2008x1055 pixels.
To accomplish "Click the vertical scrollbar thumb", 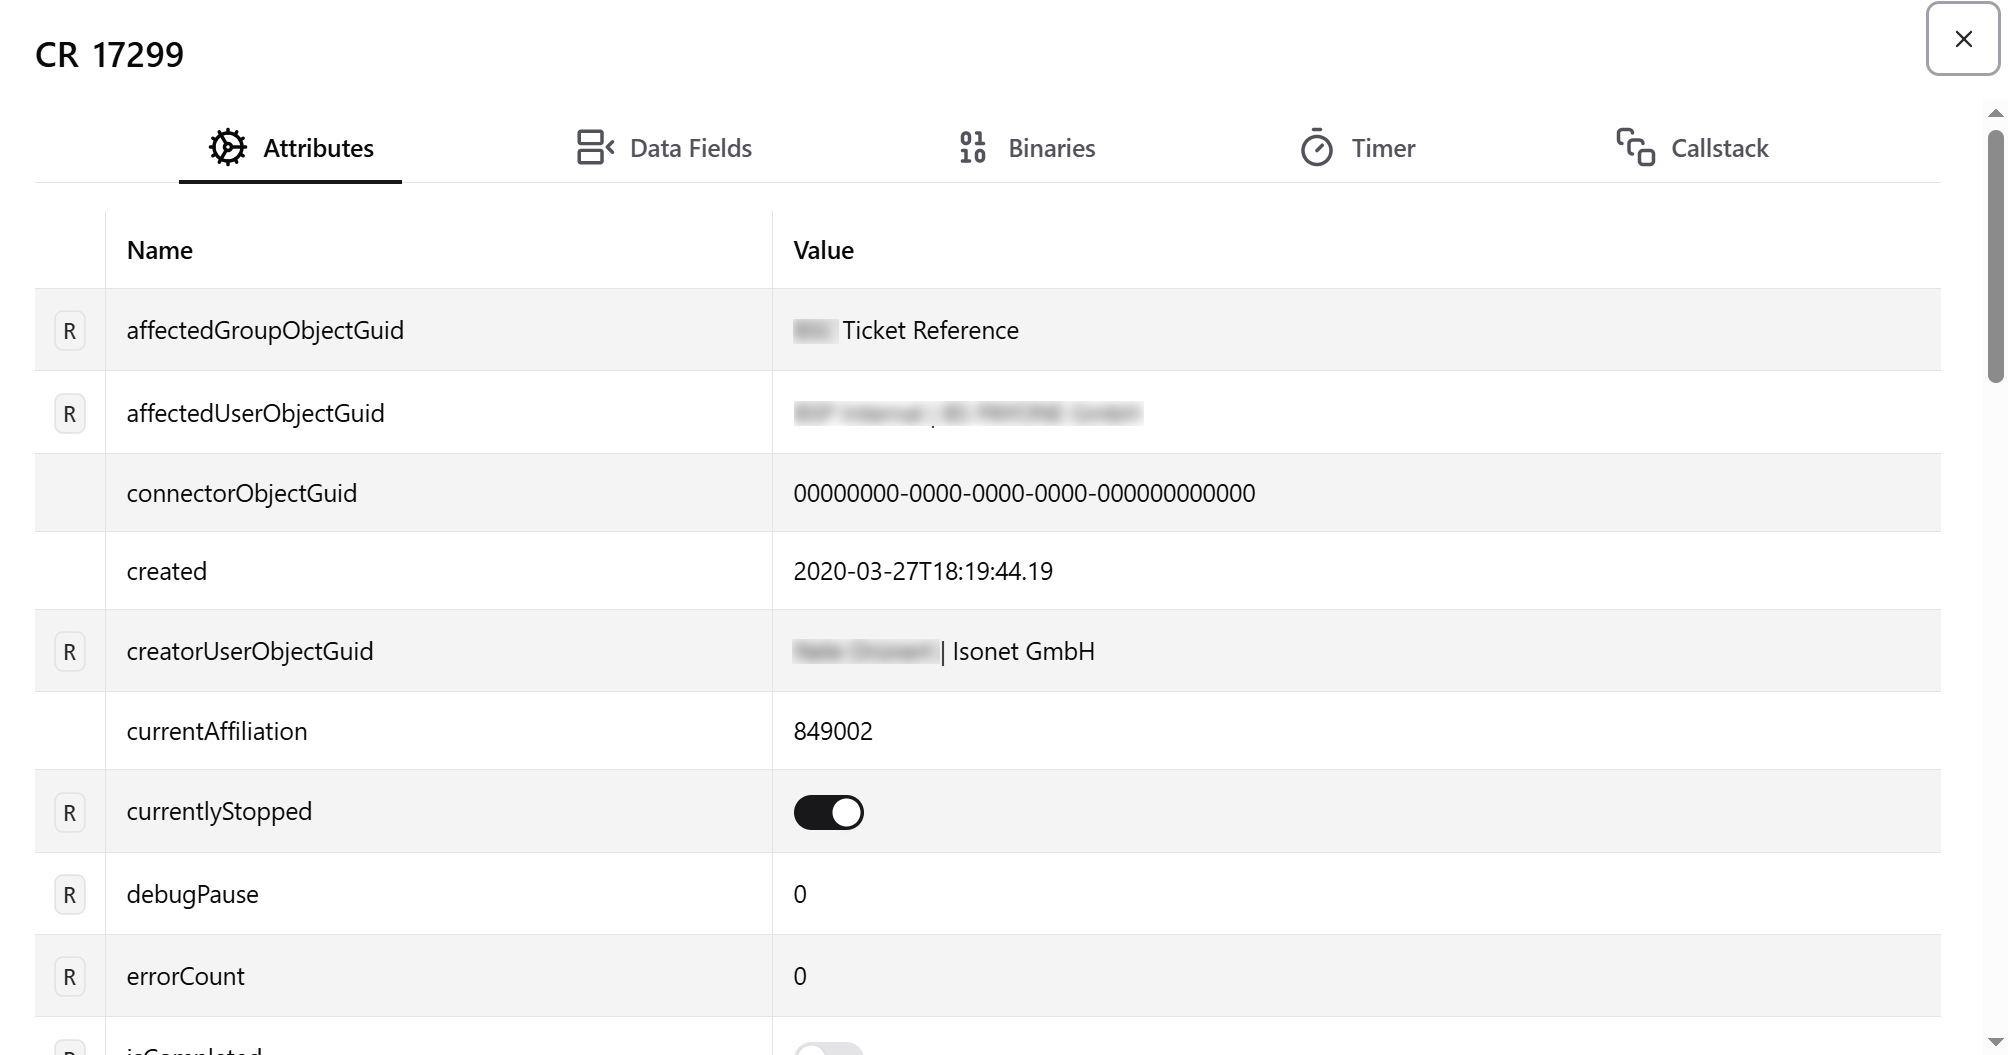I will [1996, 256].
